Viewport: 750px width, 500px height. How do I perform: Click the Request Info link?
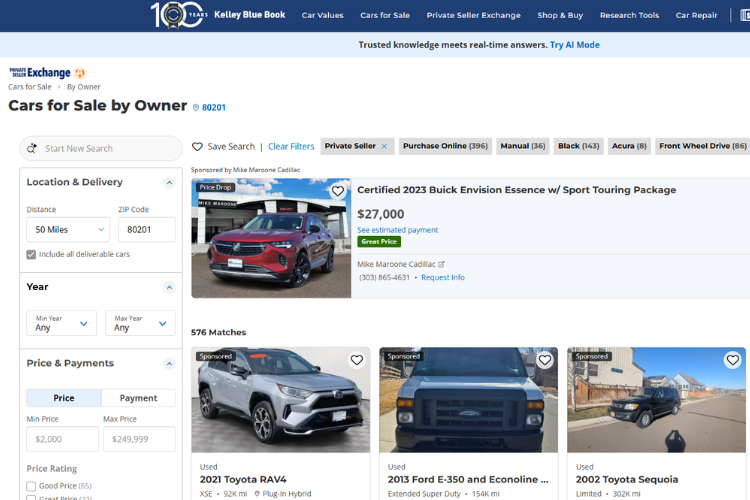click(x=443, y=278)
